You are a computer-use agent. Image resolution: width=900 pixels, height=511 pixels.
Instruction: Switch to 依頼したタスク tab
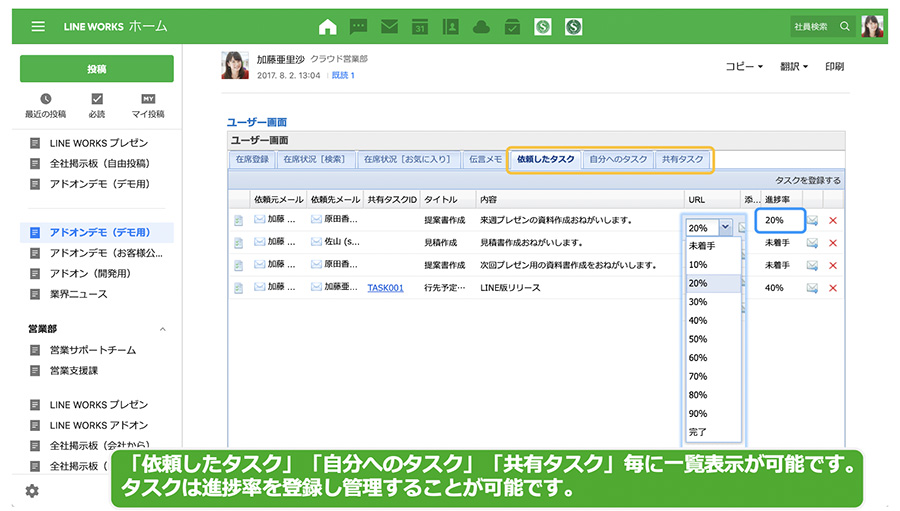click(545, 160)
